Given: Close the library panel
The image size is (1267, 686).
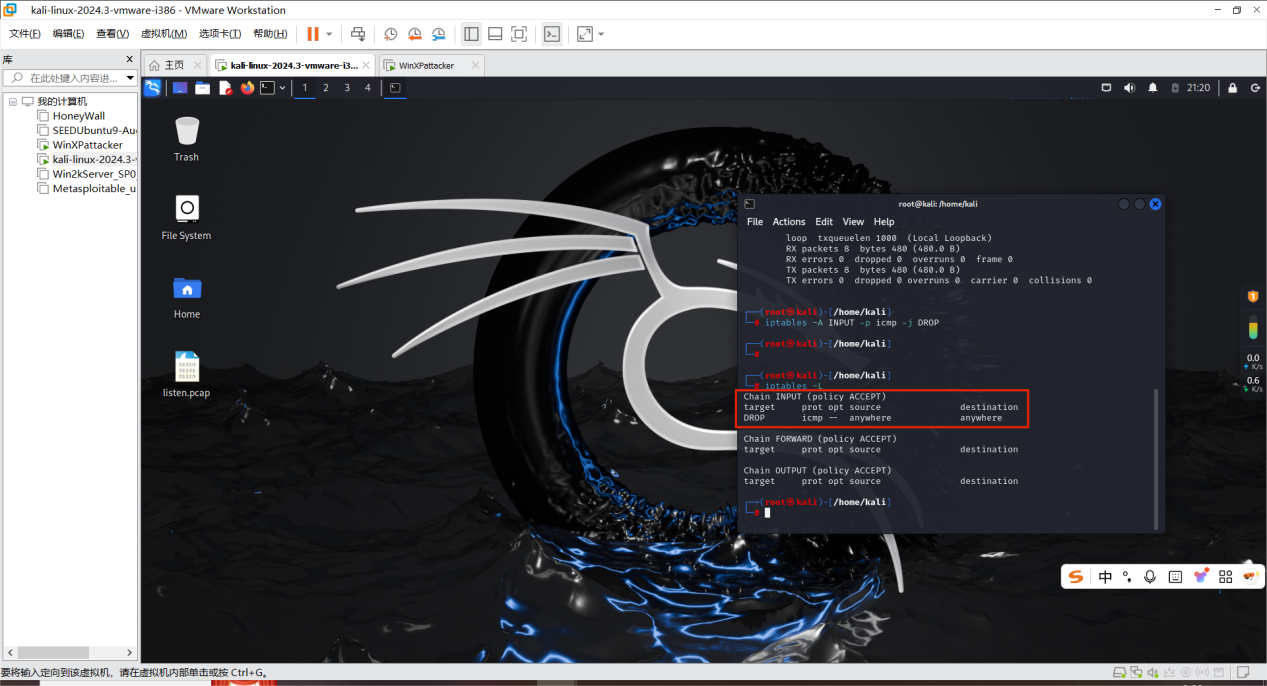Looking at the screenshot, I should [x=129, y=59].
